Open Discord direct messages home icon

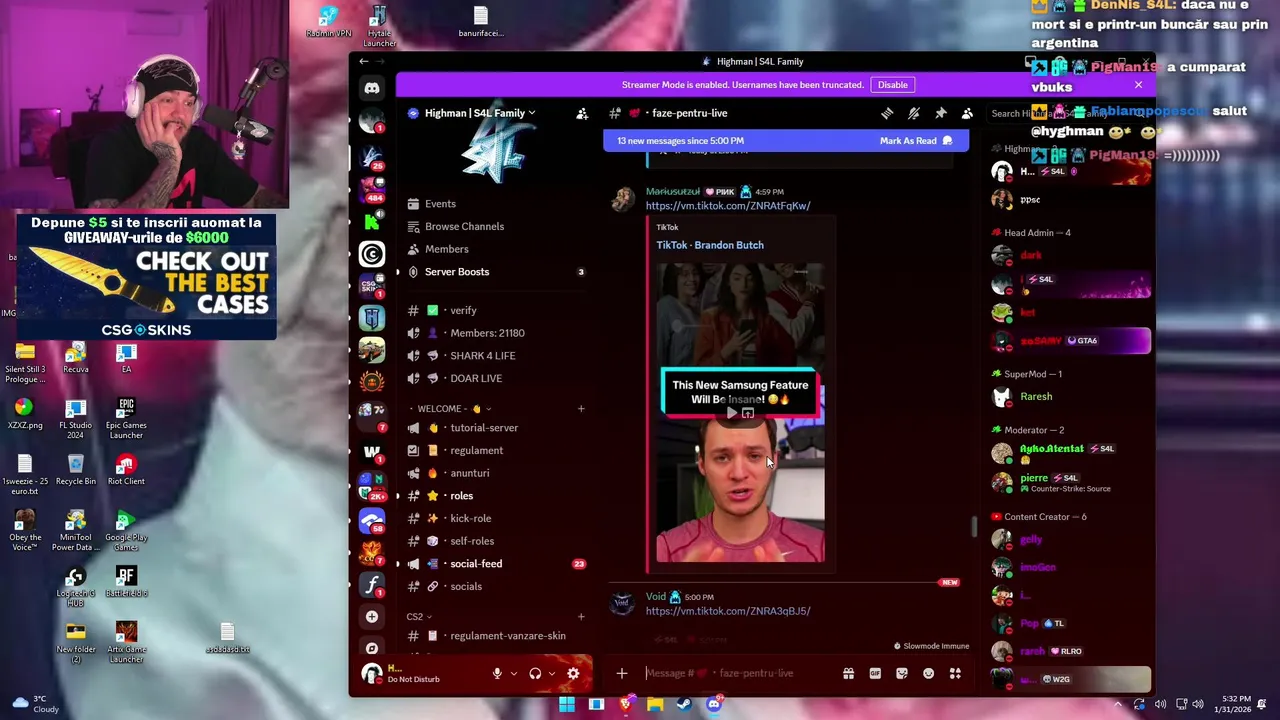point(372,88)
